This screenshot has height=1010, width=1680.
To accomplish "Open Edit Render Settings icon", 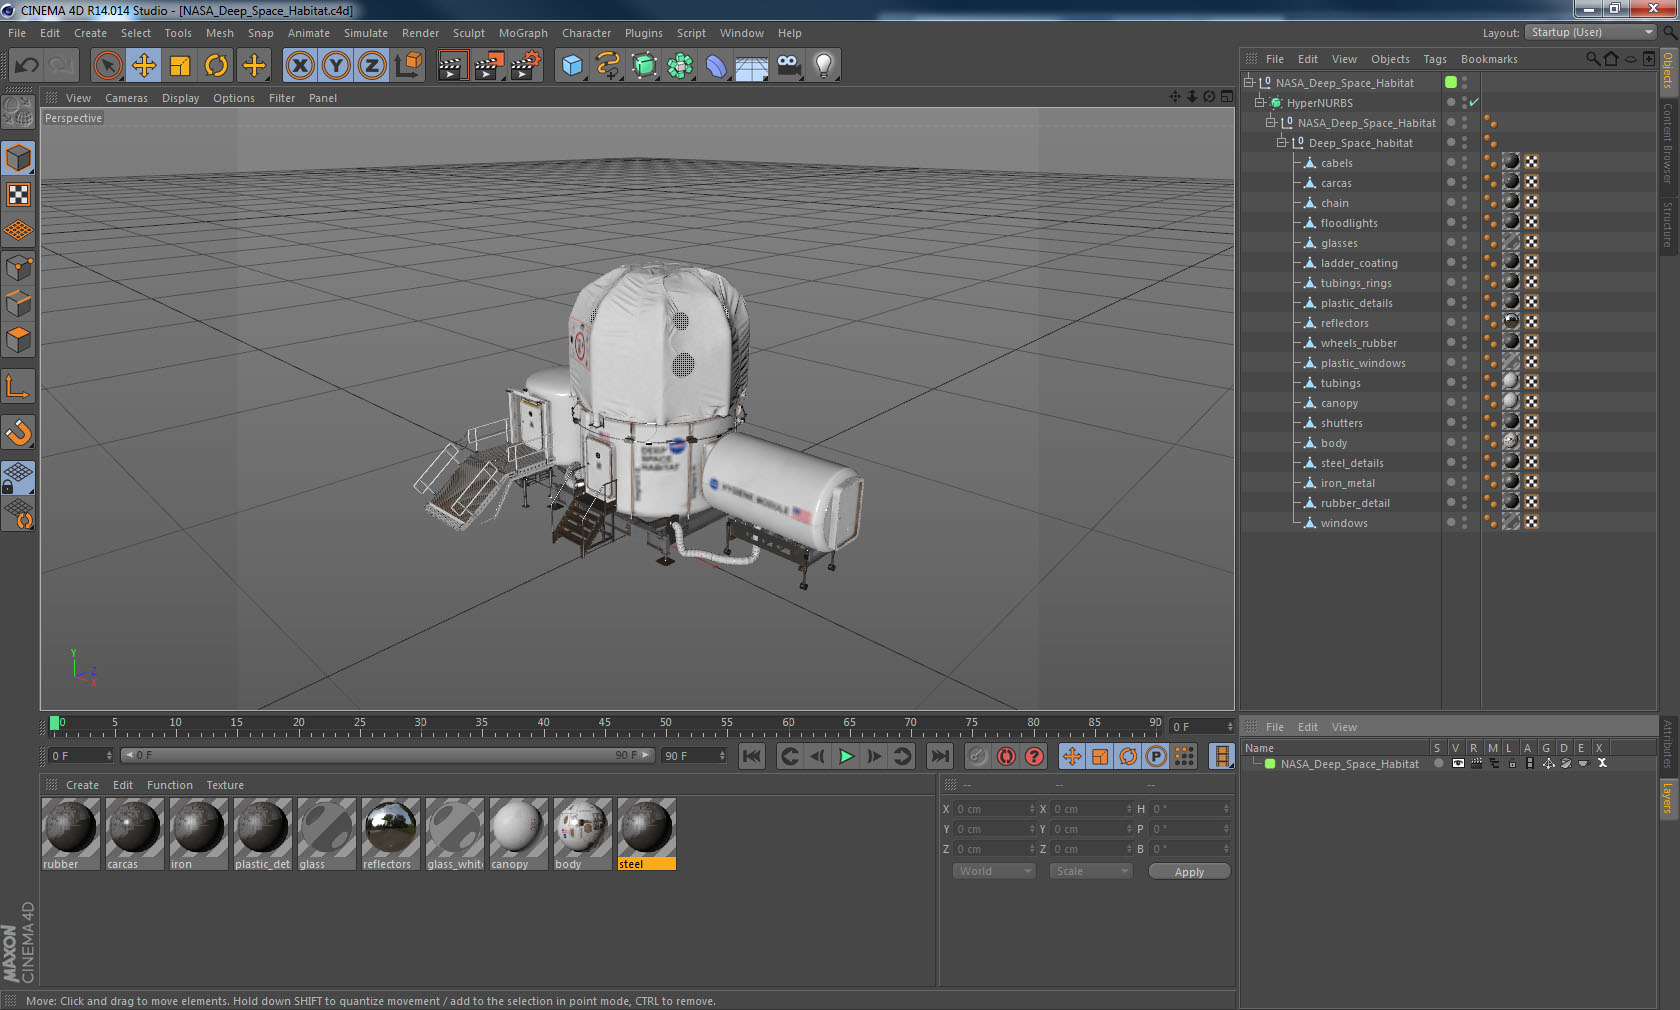I will [x=526, y=66].
